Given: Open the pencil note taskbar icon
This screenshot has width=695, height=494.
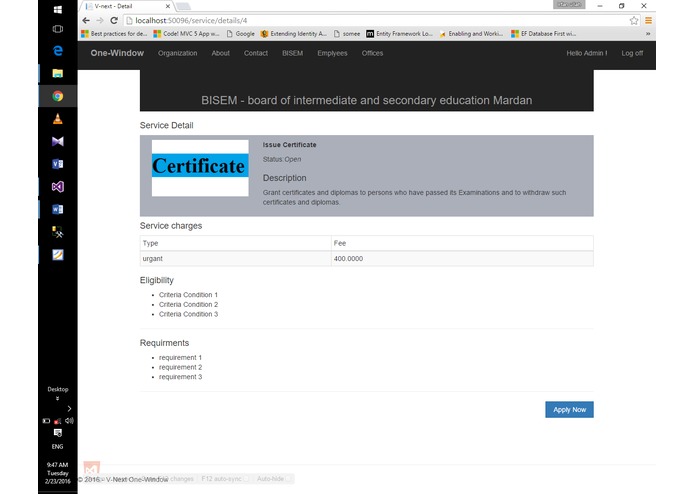Looking at the screenshot, I should [58, 255].
